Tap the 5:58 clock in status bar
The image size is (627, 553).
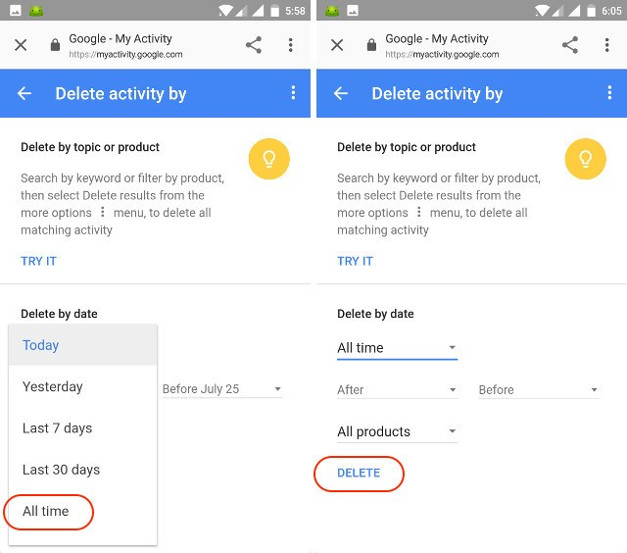coord(295,11)
